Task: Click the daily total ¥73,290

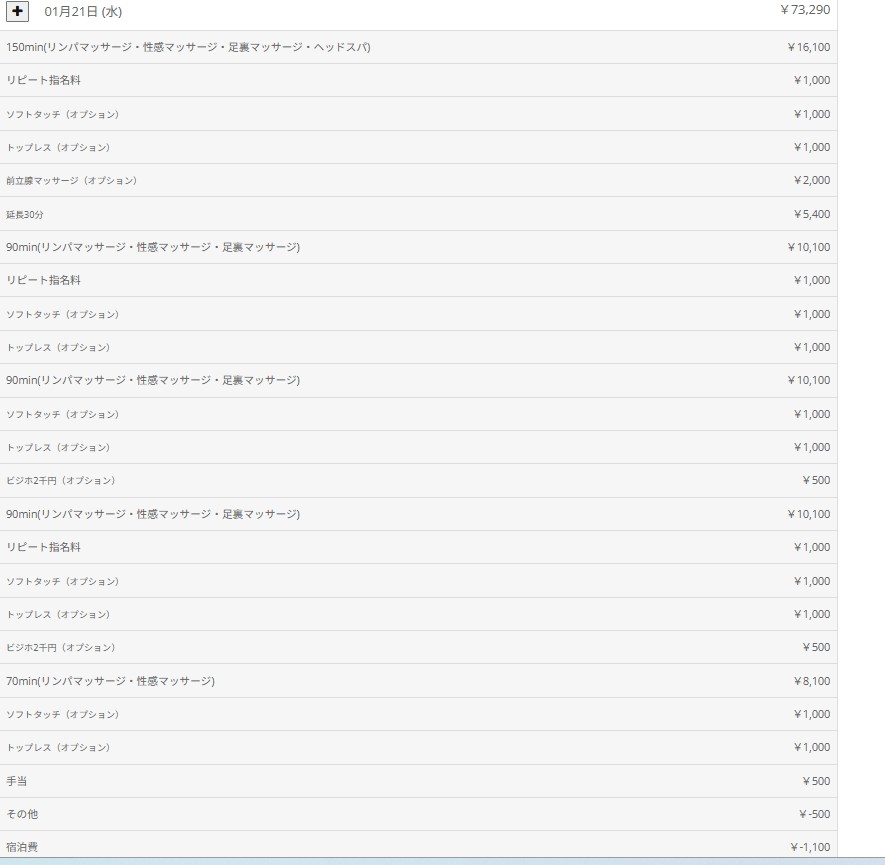Action: [x=804, y=11]
